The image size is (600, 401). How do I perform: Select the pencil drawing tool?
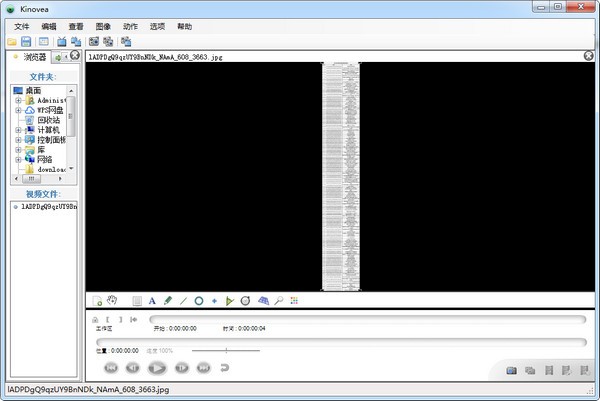pos(168,301)
